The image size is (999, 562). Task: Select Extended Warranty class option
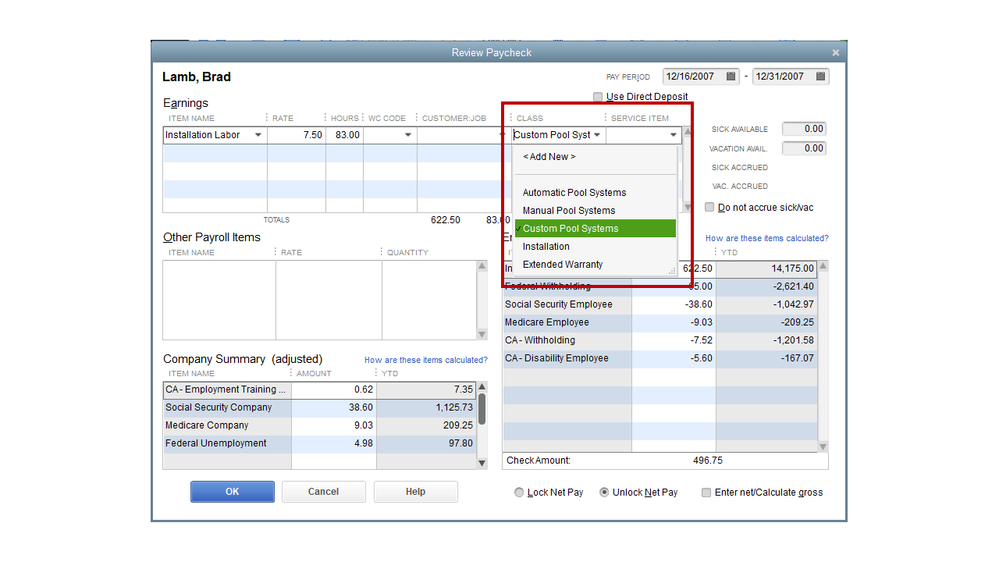point(595,264)
